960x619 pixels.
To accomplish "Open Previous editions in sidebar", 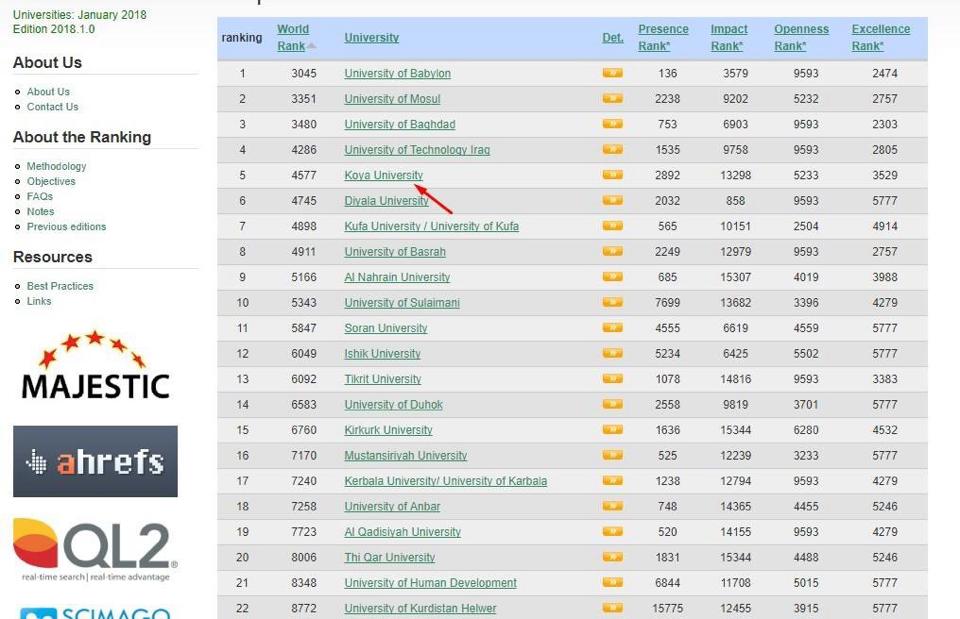I will (66, 226).
